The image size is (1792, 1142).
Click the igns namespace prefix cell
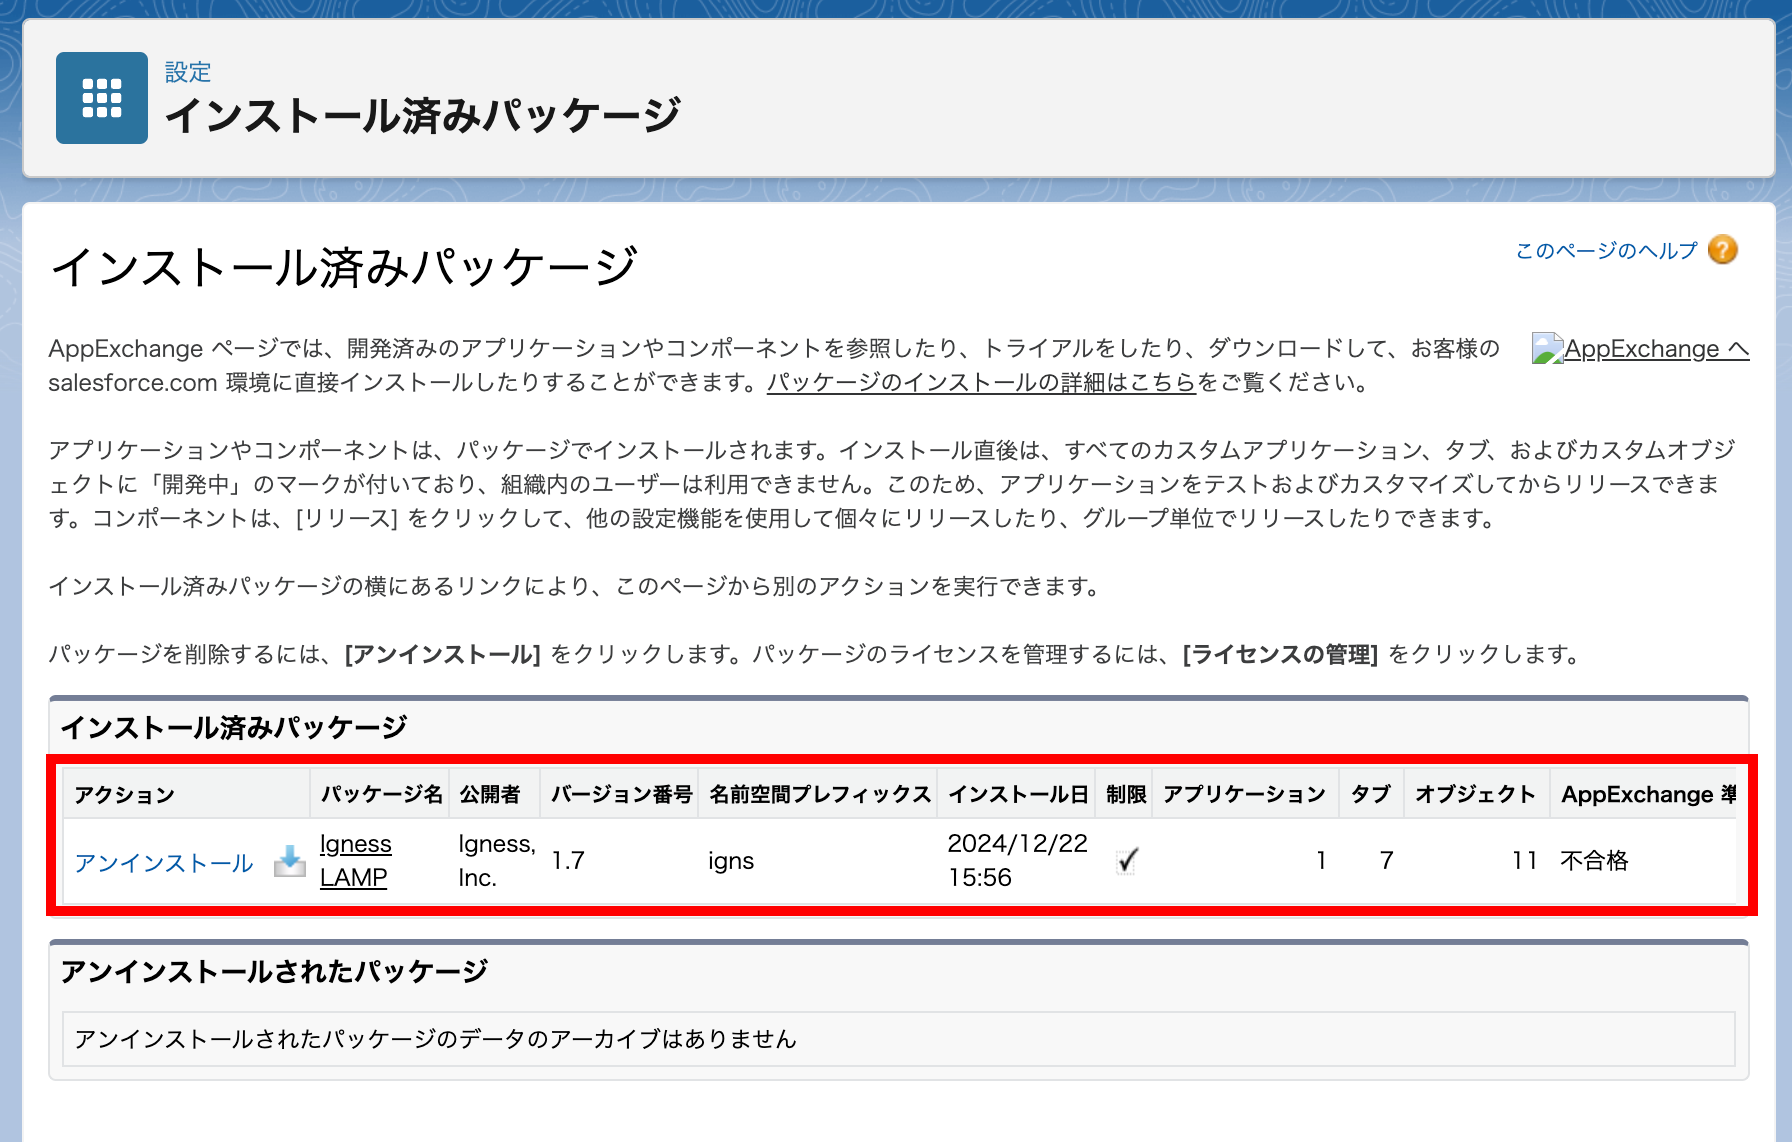731,861
